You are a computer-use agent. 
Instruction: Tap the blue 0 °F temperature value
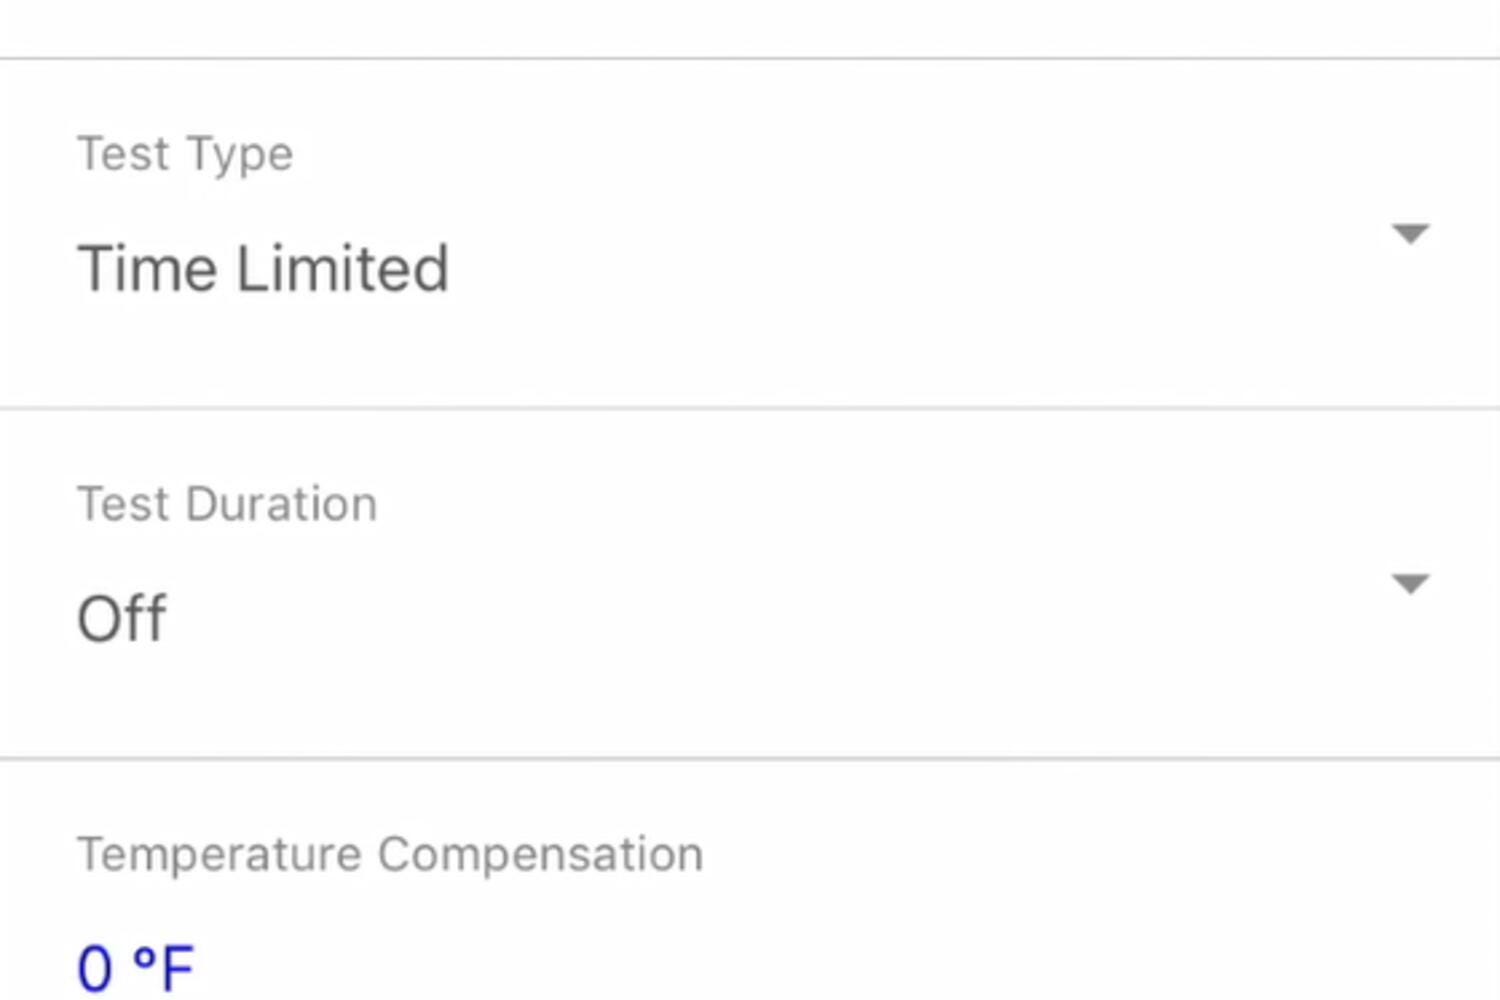click(135, 967)
